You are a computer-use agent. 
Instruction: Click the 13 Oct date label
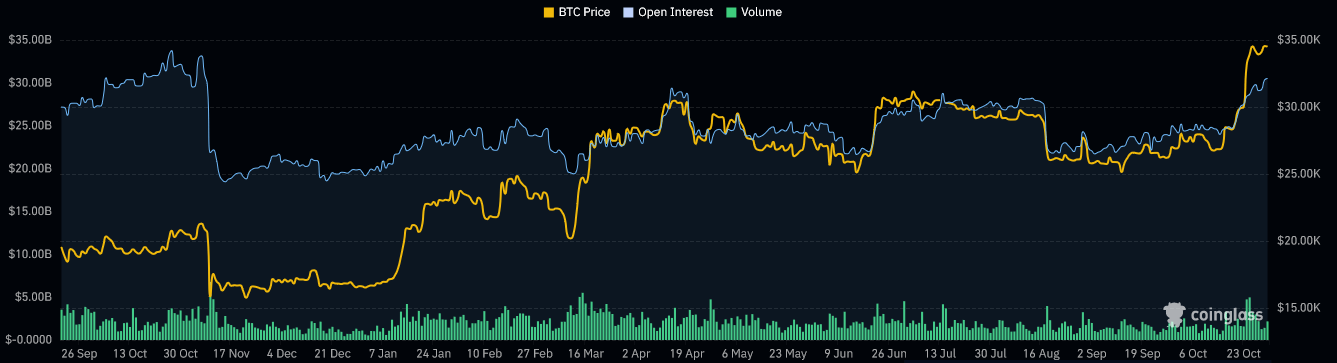coord(130,354)
